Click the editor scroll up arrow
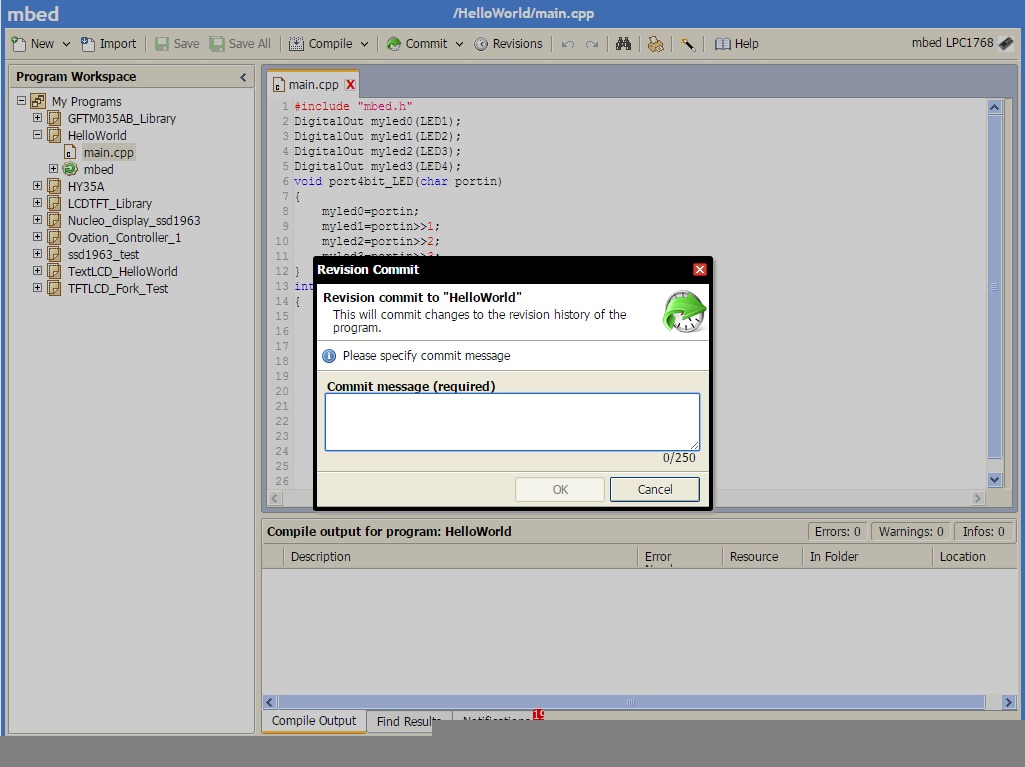The height and width of the screenshot is (767, 1025). coord(994,107)
